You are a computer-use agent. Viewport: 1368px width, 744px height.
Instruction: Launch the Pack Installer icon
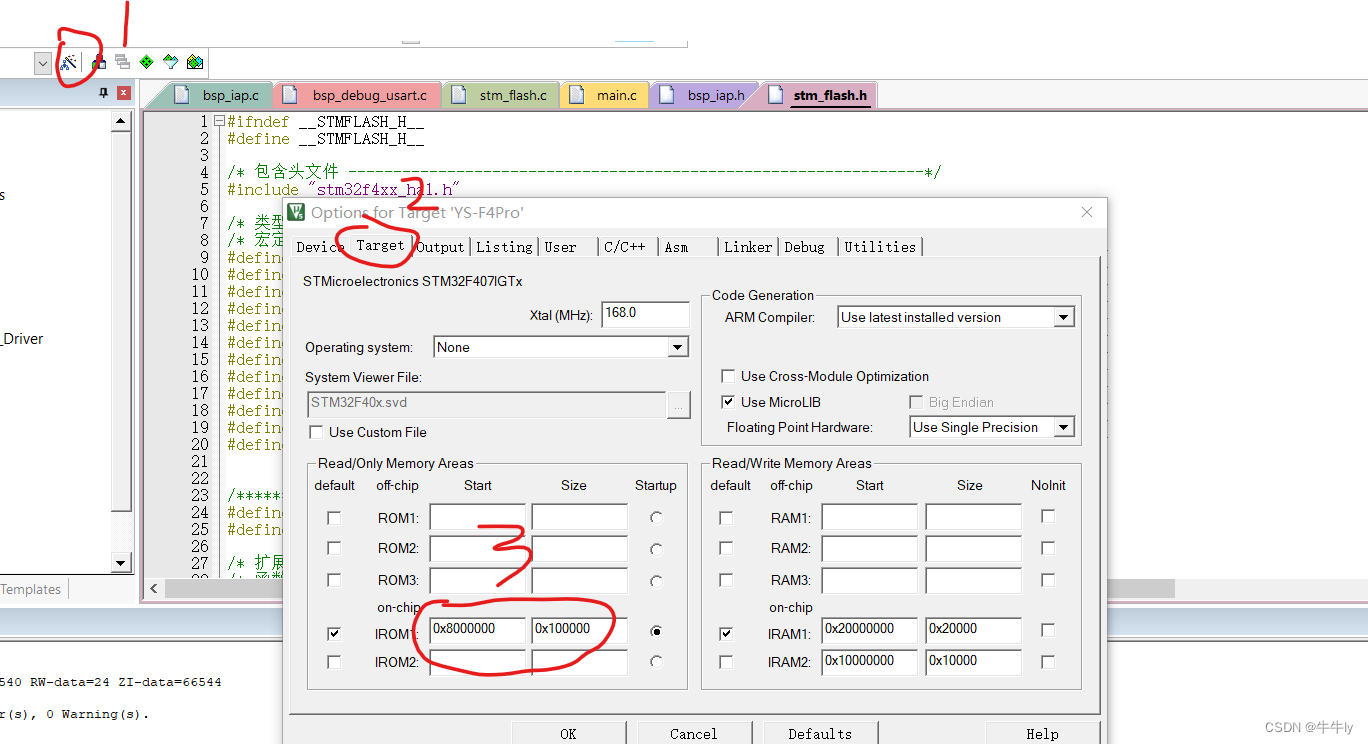[x=194, y=62]
